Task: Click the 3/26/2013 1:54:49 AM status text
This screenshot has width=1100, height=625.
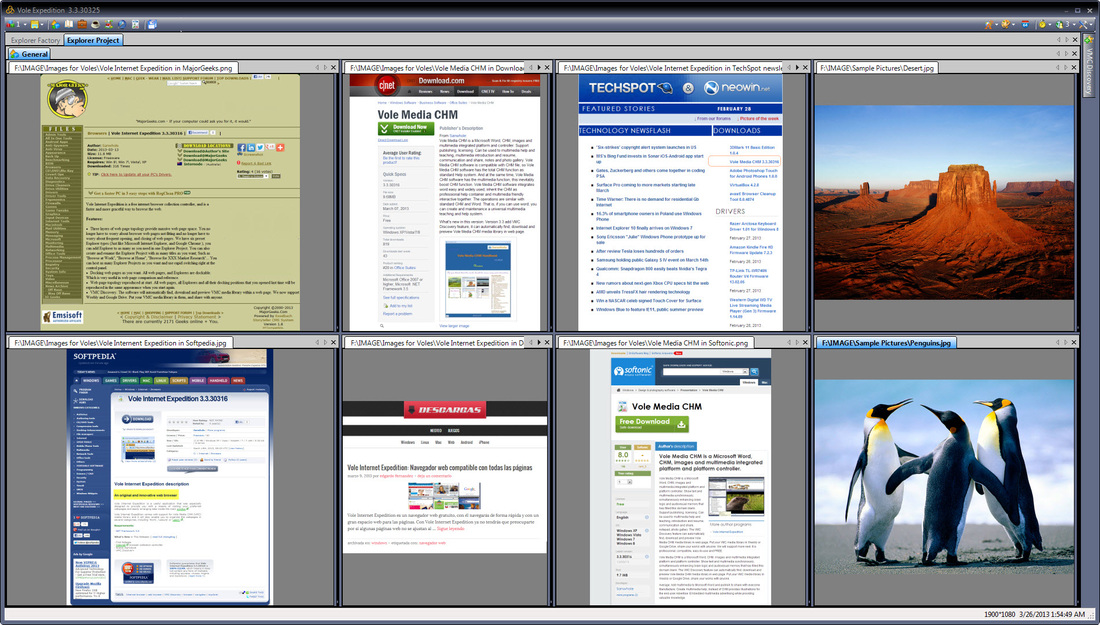Action: point(1052,614)
